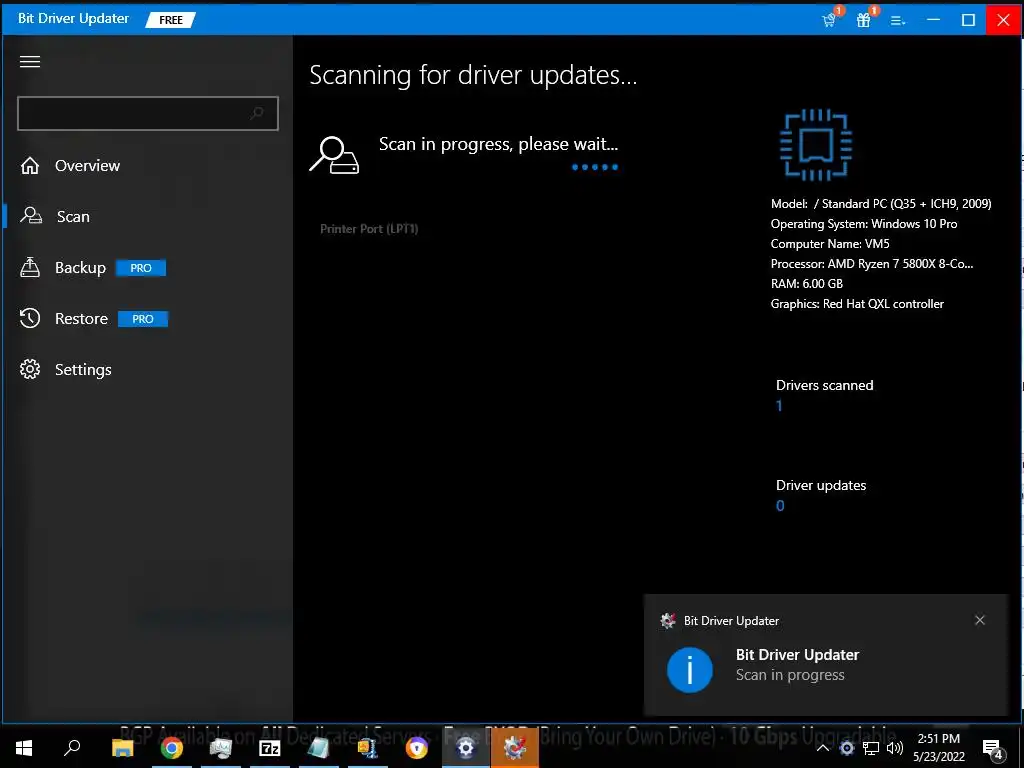The height and width of the screenshot is (768, 1024).
Task: Click the app title 'Bit Driver Updater'
Action: (73, 18)
